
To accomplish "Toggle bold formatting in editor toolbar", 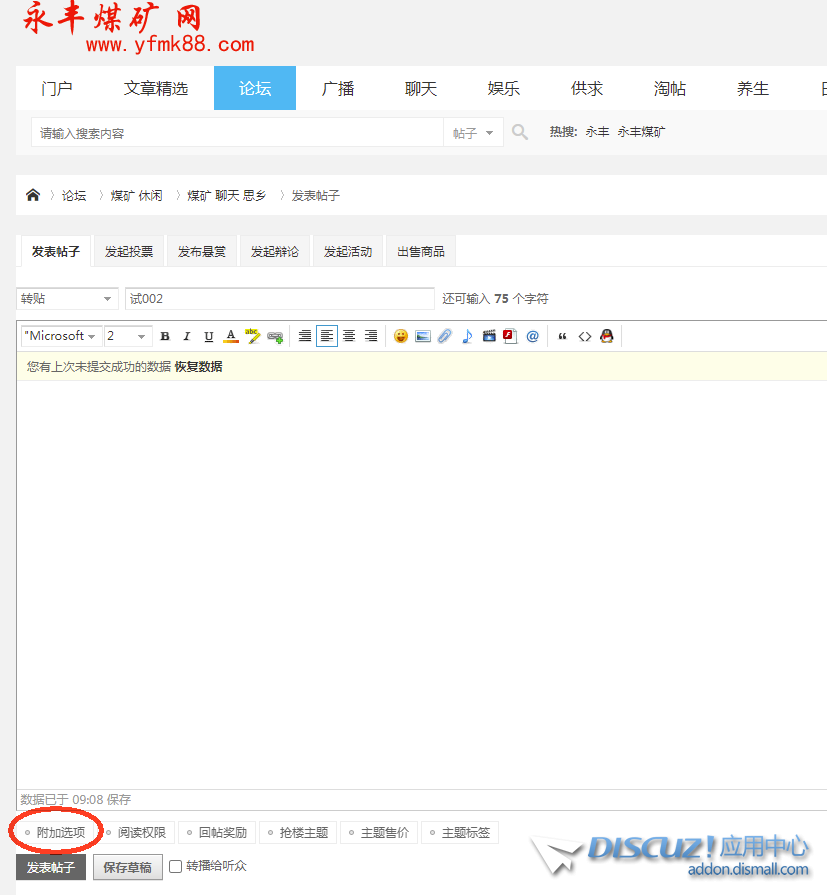I will coord(165,337).
